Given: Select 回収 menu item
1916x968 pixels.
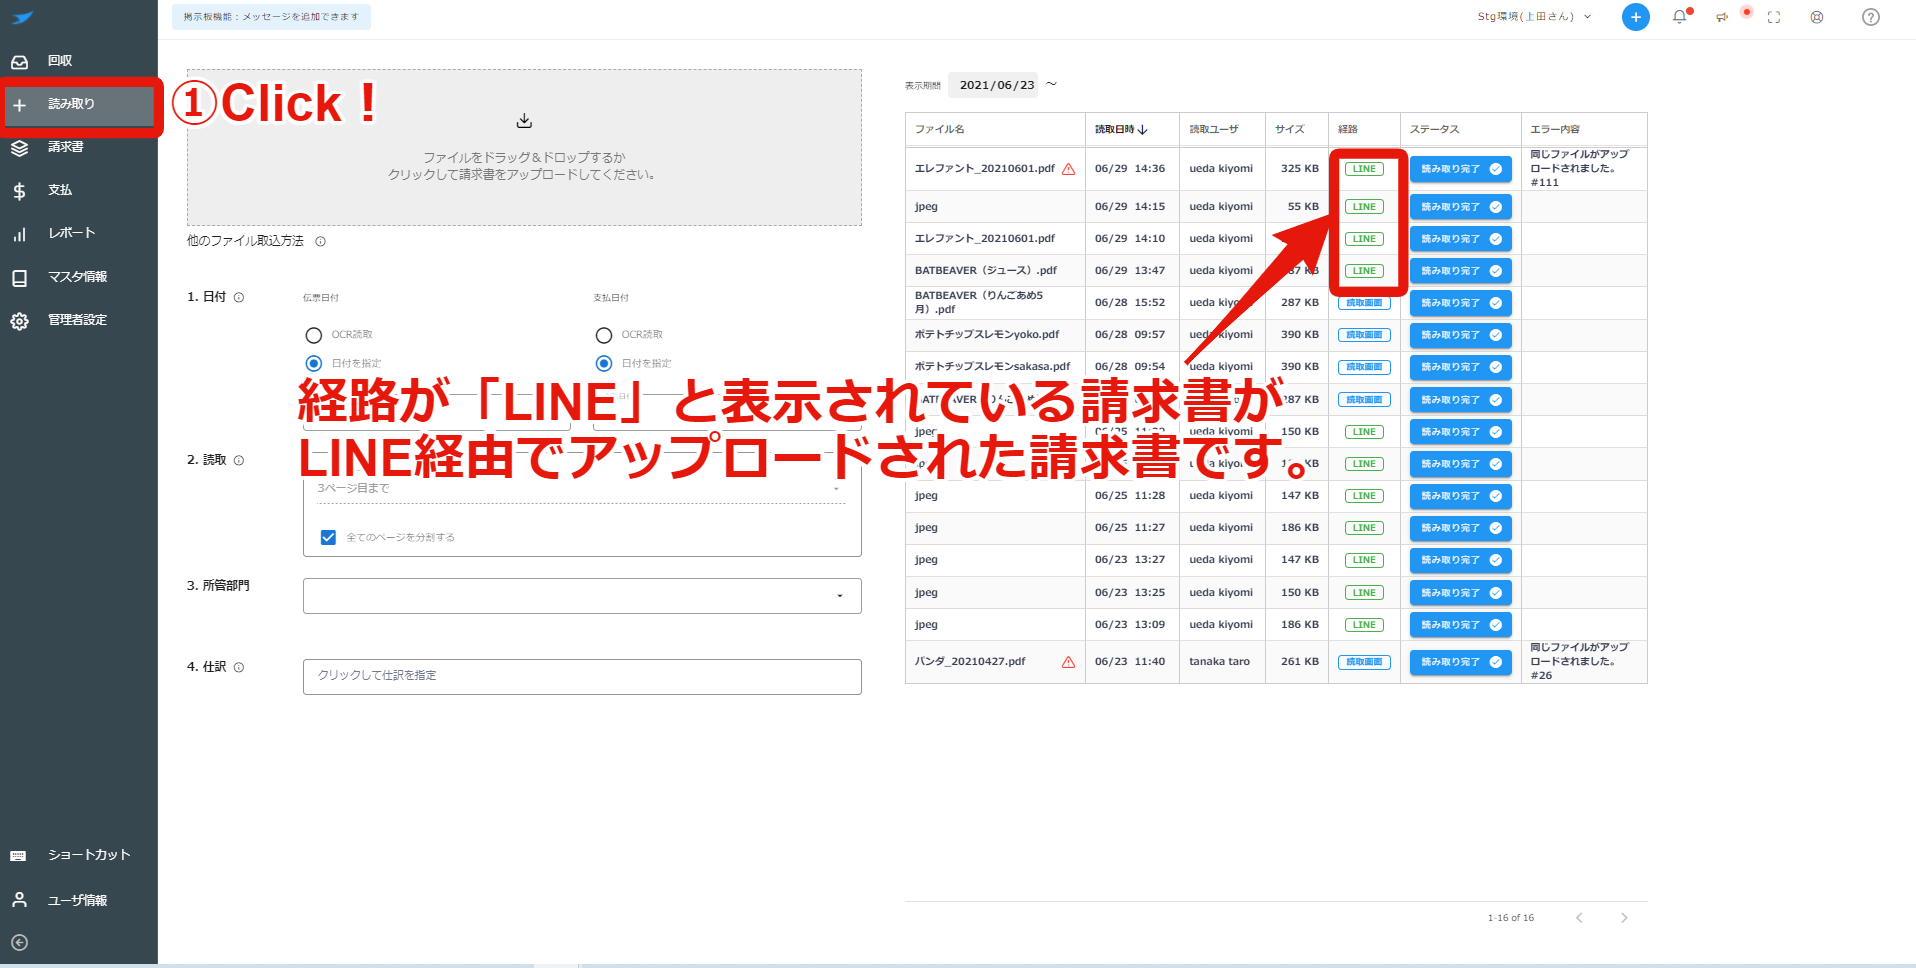Looking at the screenshot, I should 60,61.
